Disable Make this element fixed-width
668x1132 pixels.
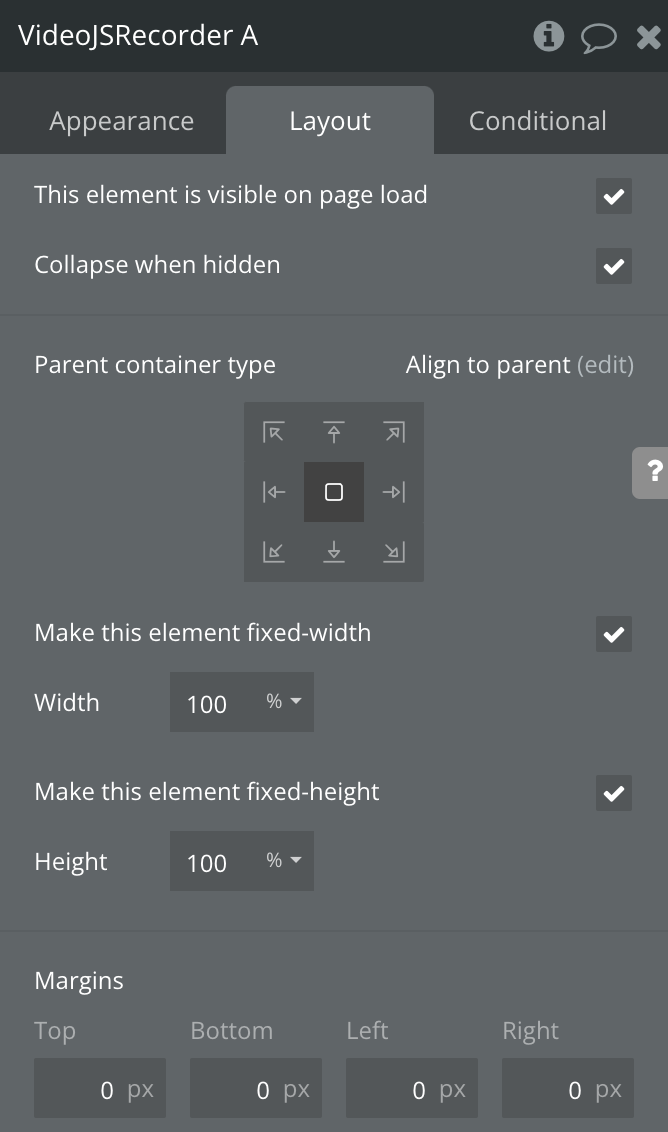pyautogui.click(x=614, y=634)
